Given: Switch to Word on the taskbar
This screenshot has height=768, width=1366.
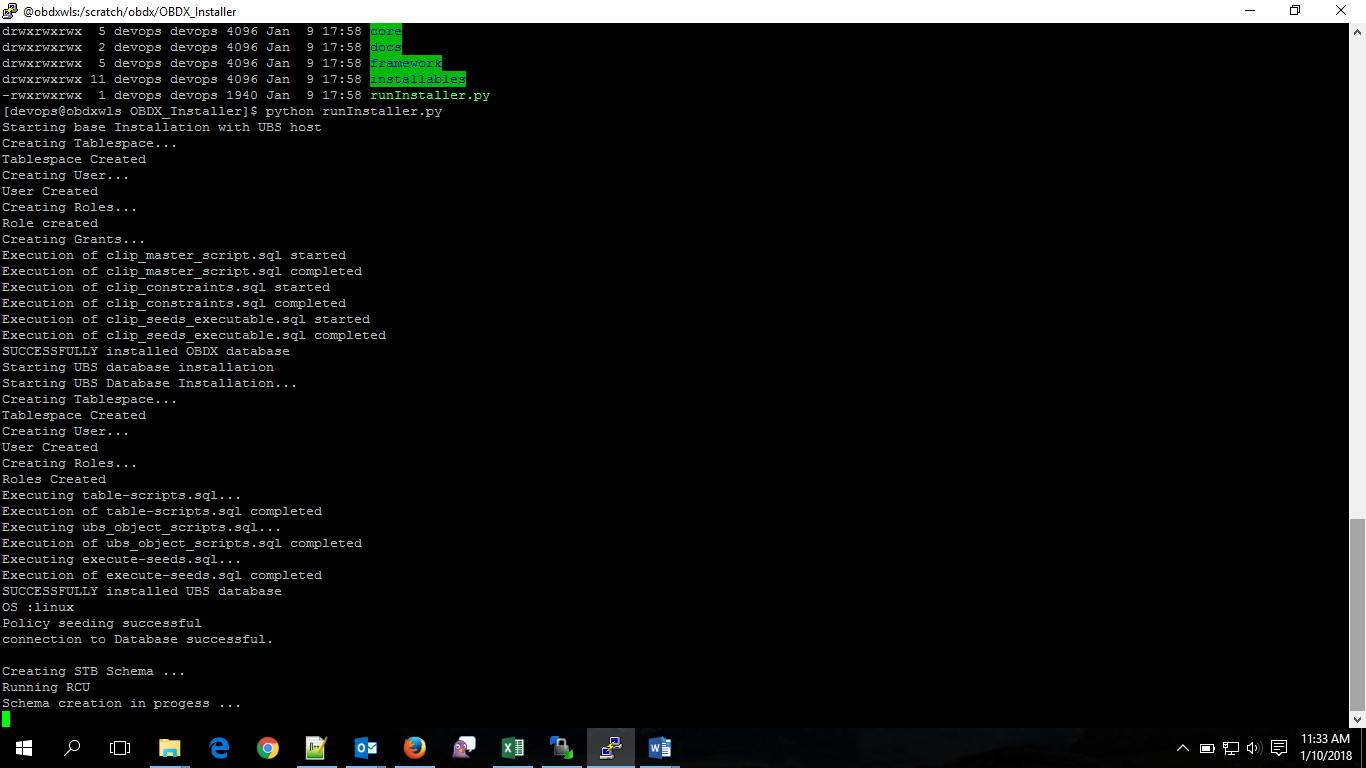Looking at the screenshot, I should (x=659, y=747).
